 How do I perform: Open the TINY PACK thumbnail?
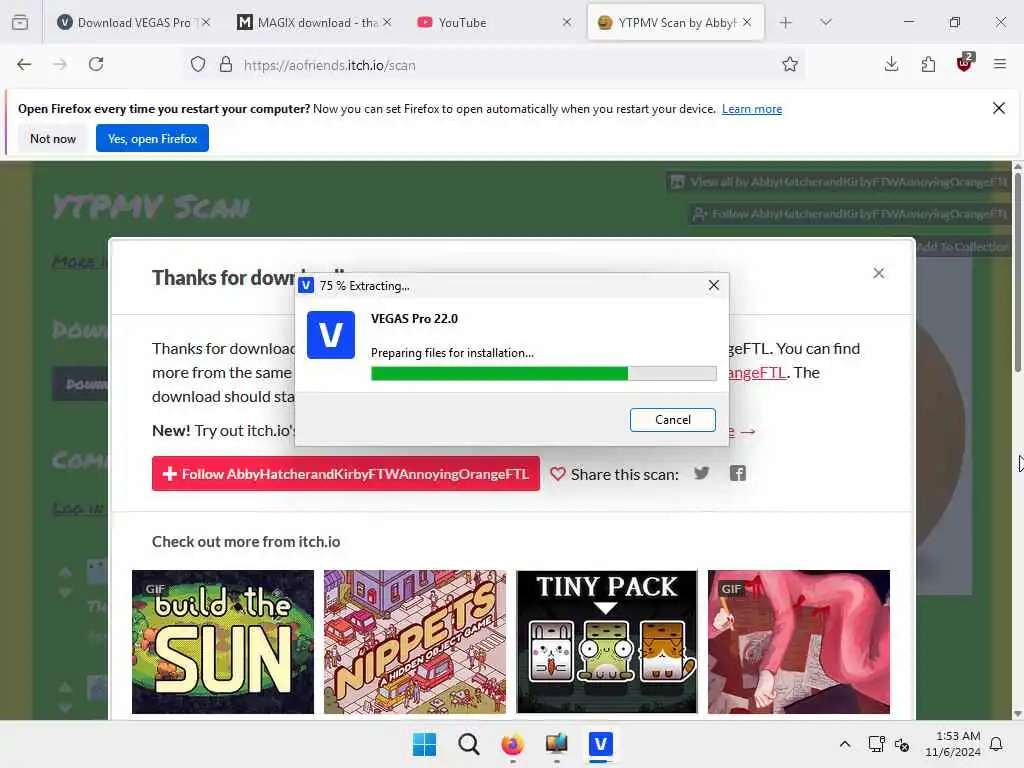(607, 642)
